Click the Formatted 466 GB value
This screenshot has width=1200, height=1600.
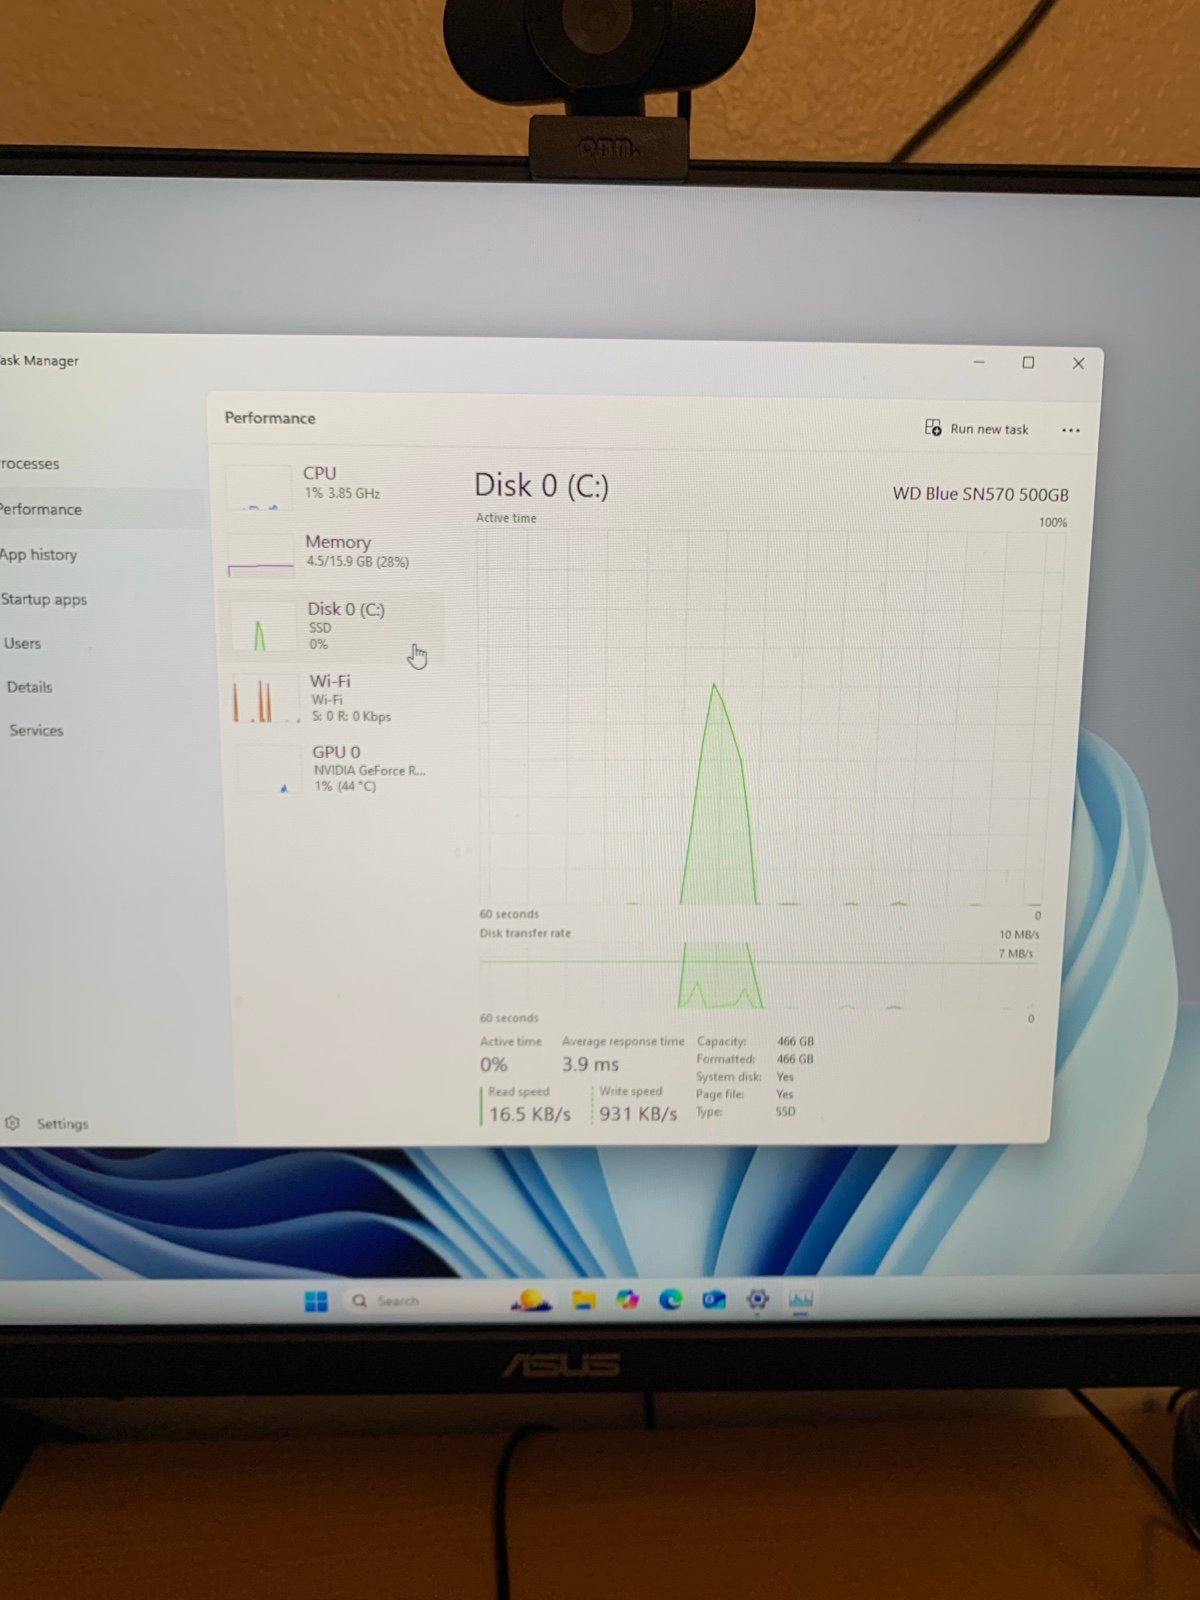coord(795,1059)
